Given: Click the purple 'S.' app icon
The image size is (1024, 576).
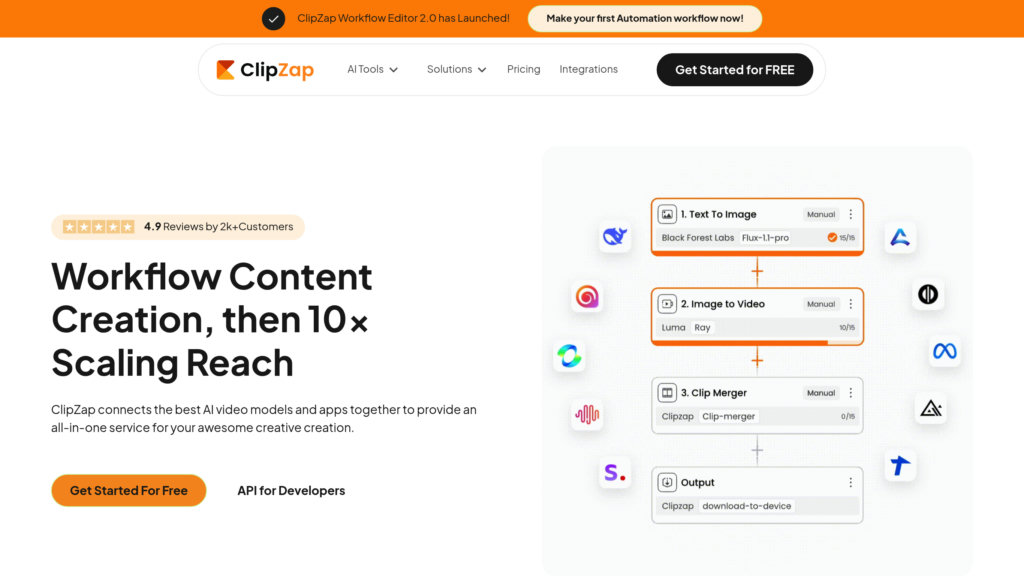Looking at the screenshot, I should tap(614, 473).
